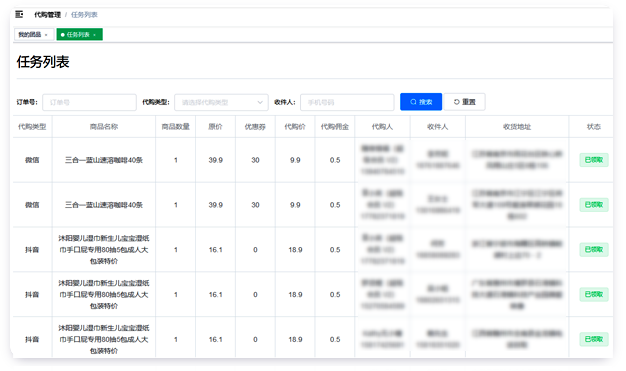Image resolution: width=626 pixels, height=371 pixels.
Task: Click the 收货地址 column header
Action: click(x=517, y=127)
